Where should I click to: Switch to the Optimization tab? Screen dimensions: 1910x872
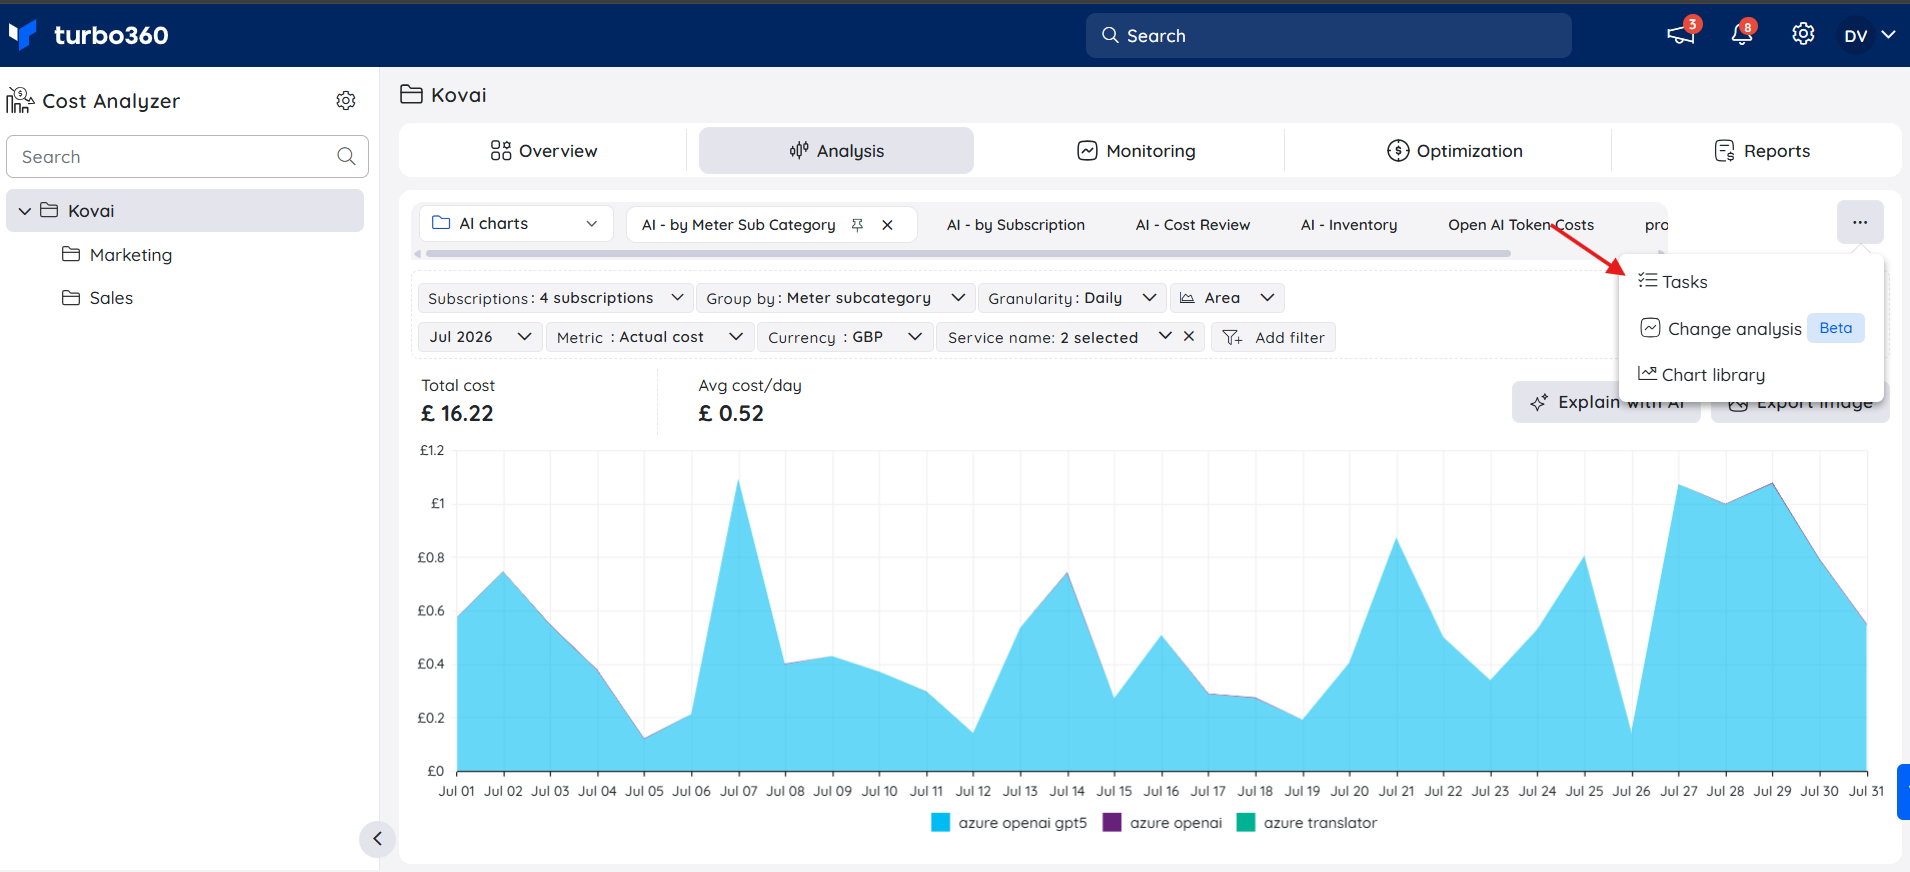[x=1455, y=151]
